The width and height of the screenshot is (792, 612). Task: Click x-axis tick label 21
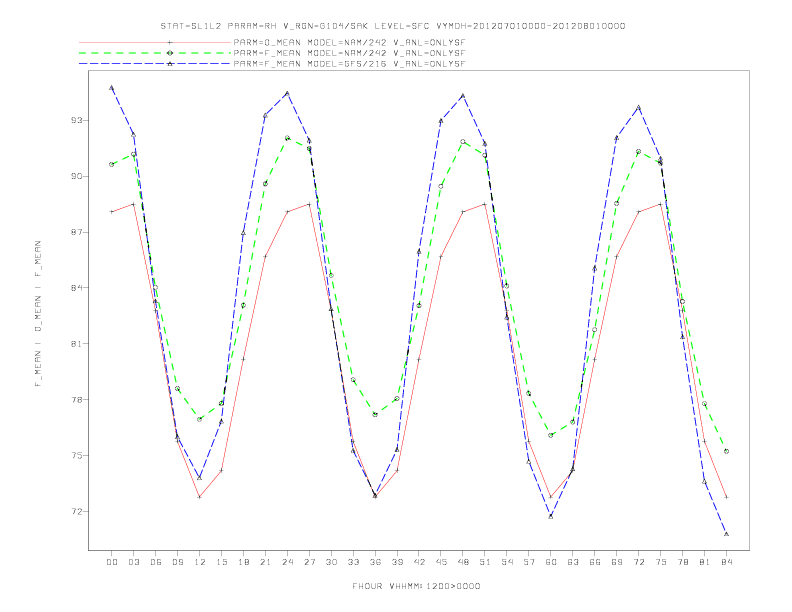(x=265, y=562)
